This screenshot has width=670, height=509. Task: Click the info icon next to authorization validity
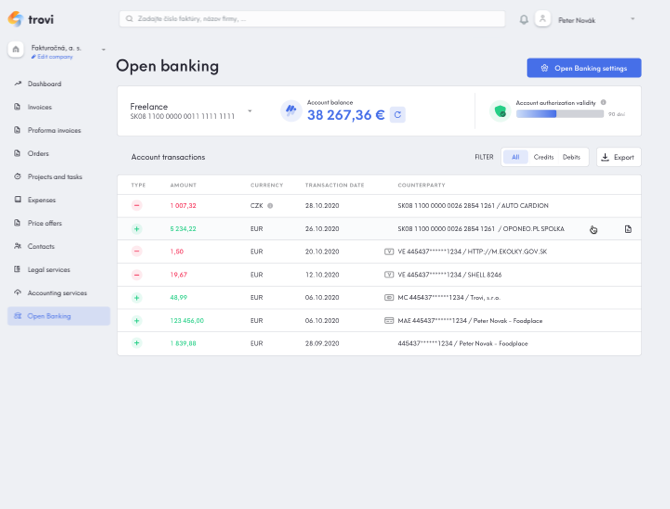click(603, 102)
